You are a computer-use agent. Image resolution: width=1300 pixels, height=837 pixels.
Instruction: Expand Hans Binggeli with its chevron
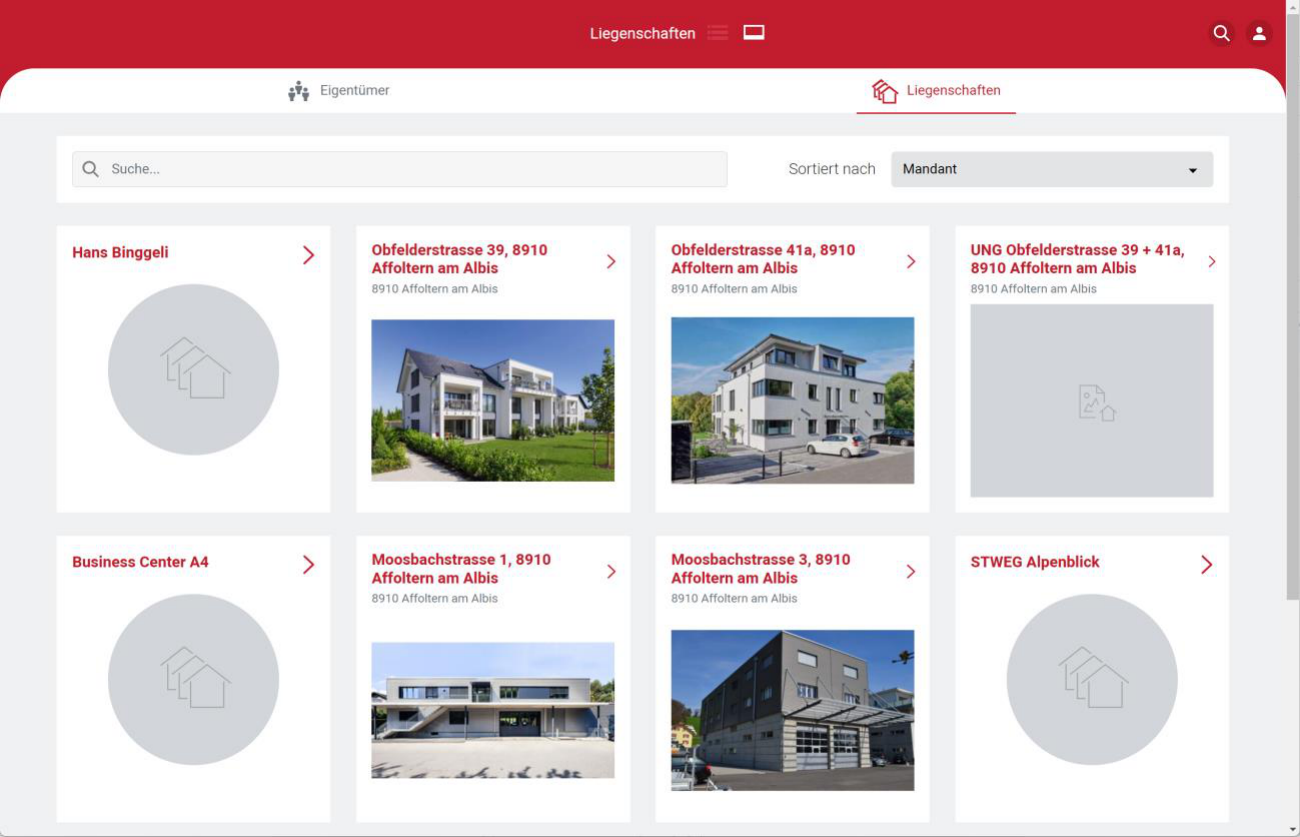(x=308, y=255)
